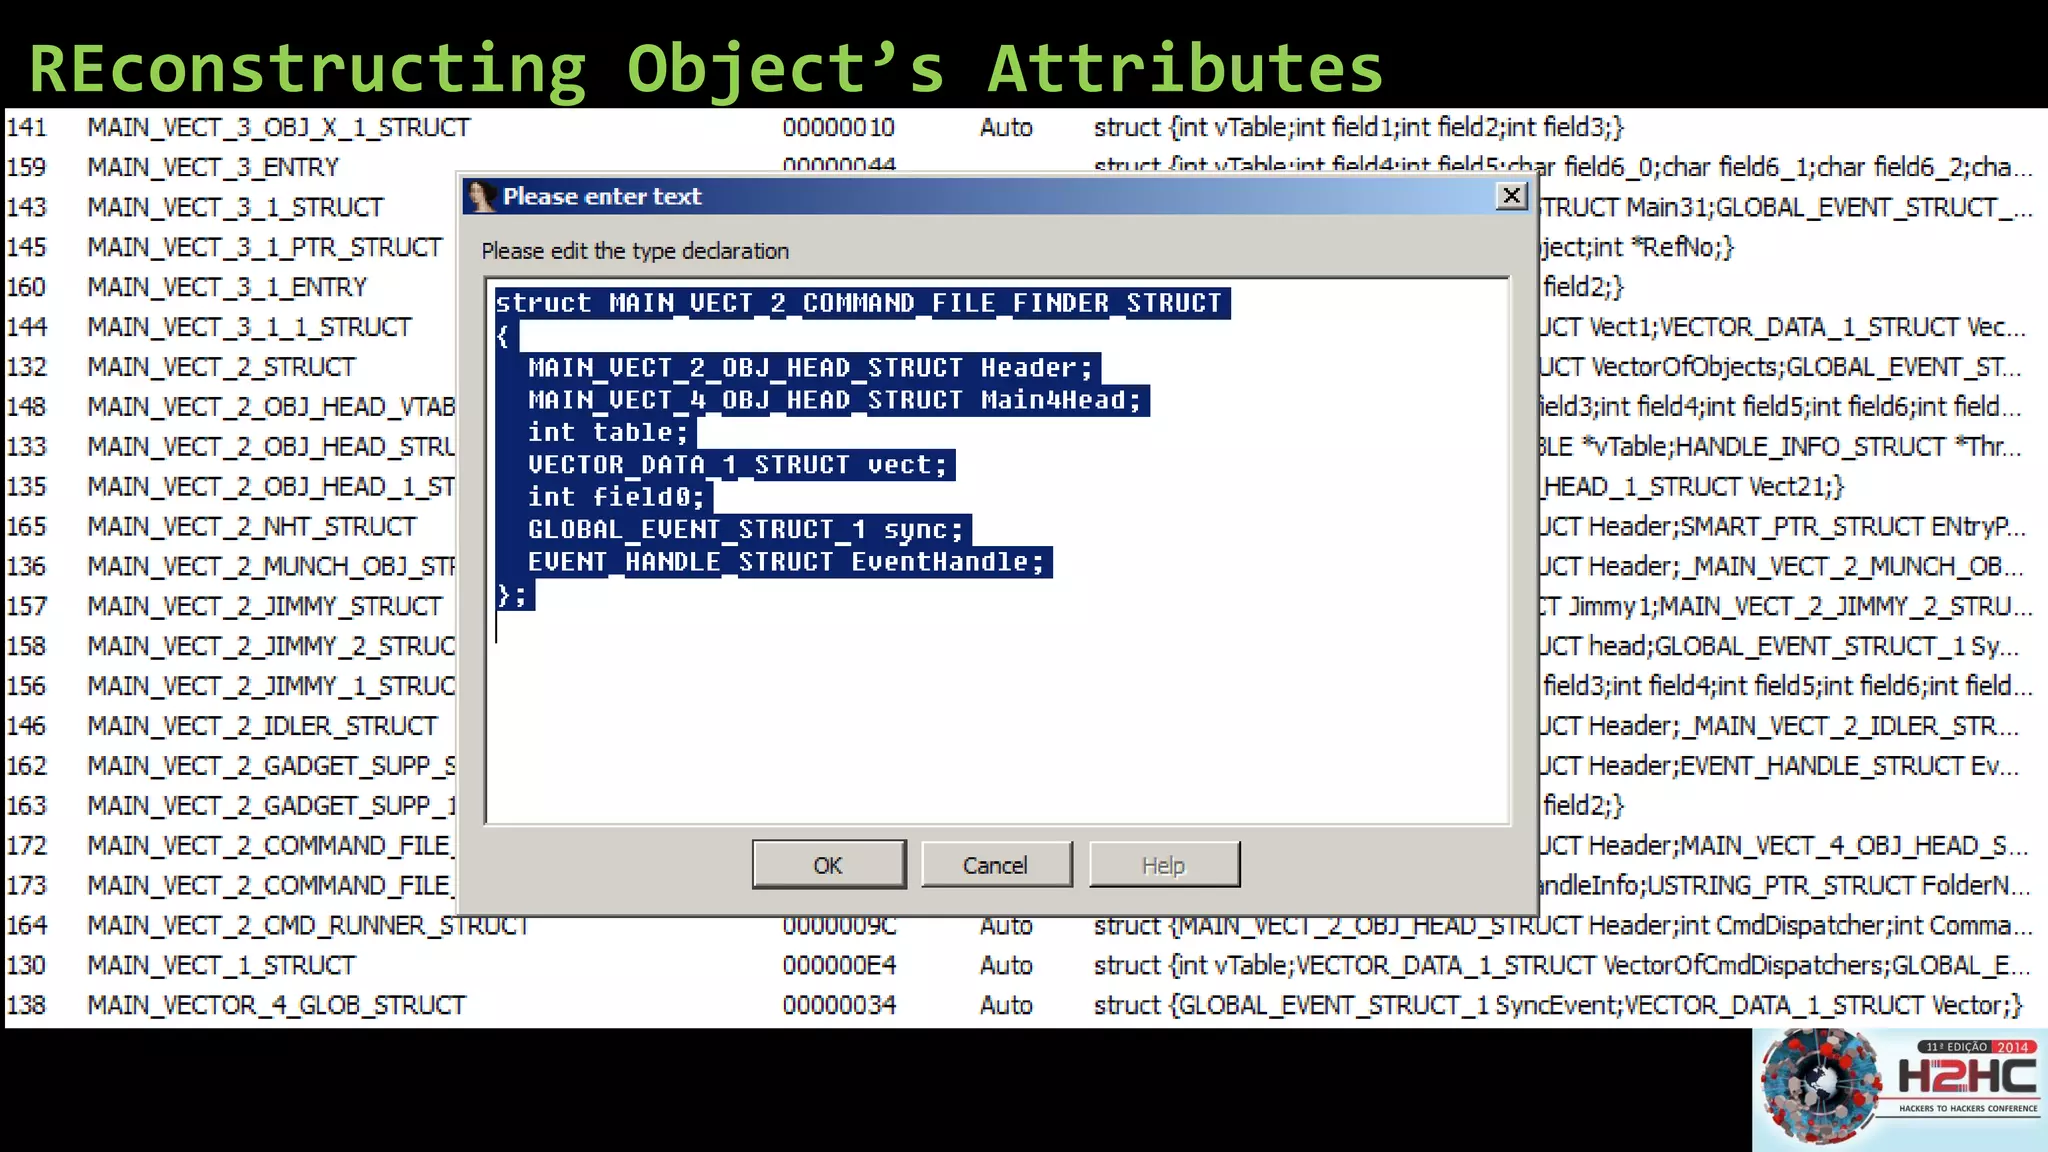Click size value 00000010 in first row
Screen dimensions: 2048x1152
838,128
